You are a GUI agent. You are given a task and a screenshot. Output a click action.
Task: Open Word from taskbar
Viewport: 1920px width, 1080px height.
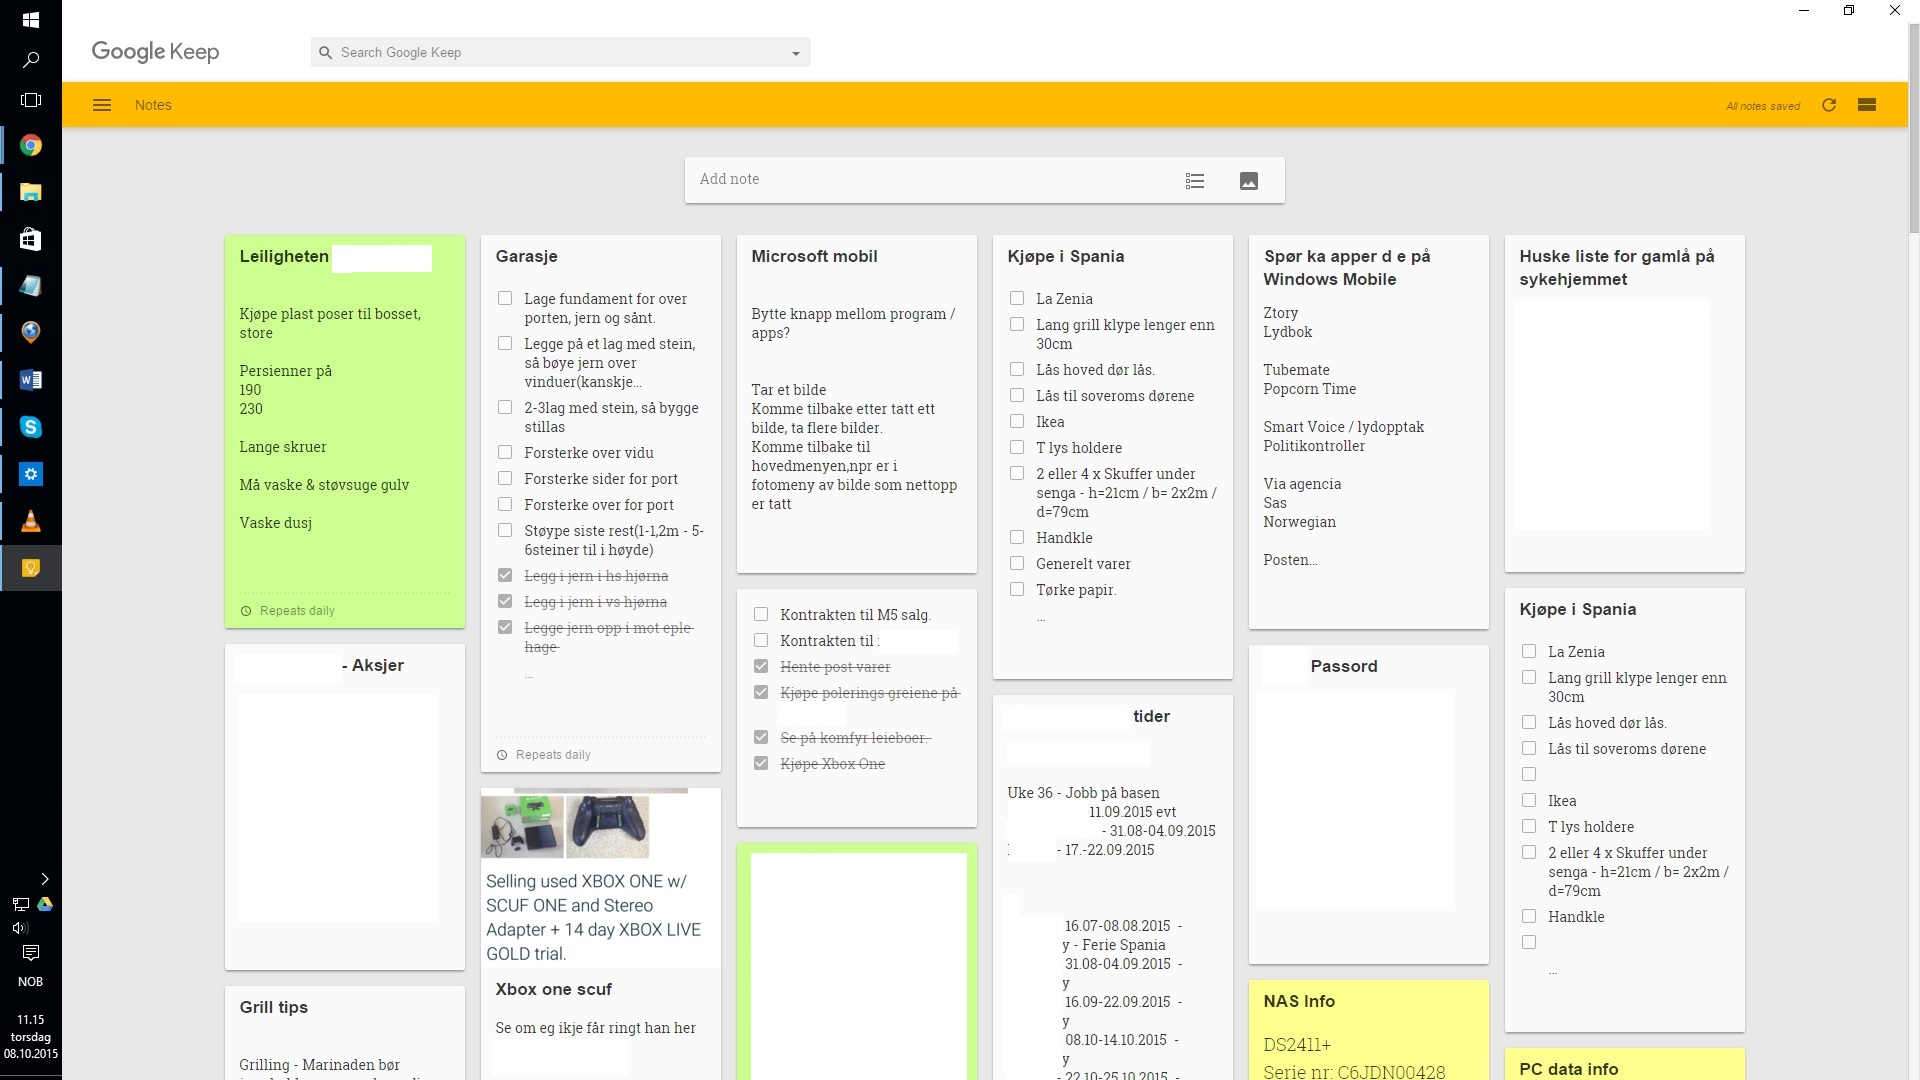(31, 380)
